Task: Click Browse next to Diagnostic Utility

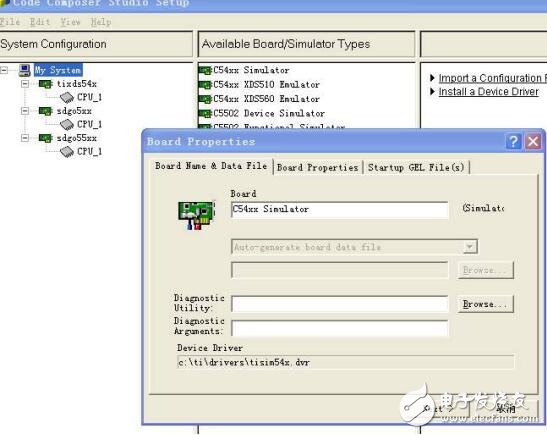Action: pyautogui.click(x=486, y=304)
